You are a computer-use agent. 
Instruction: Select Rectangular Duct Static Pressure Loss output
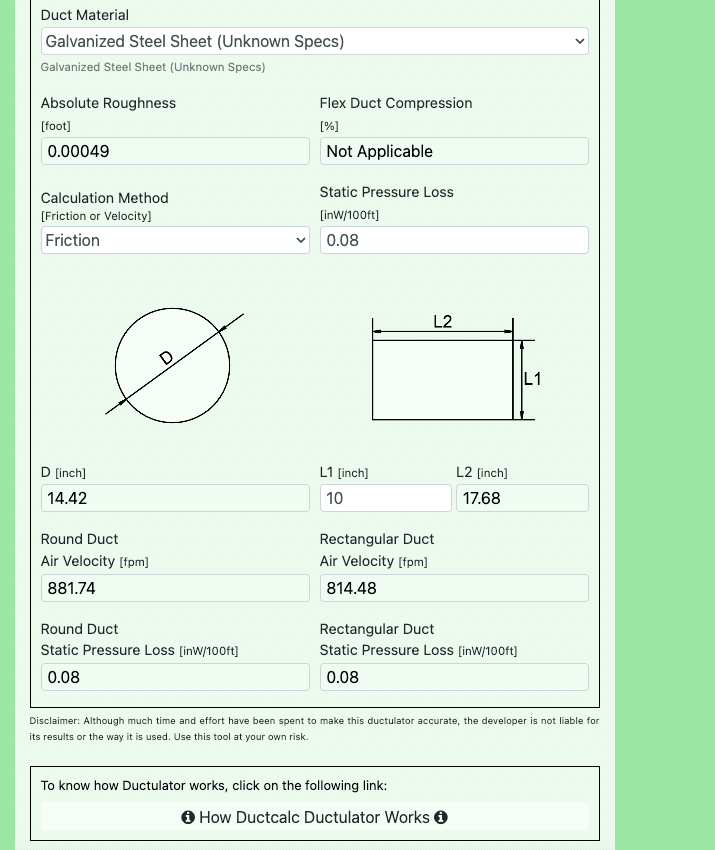click(453, 677)
